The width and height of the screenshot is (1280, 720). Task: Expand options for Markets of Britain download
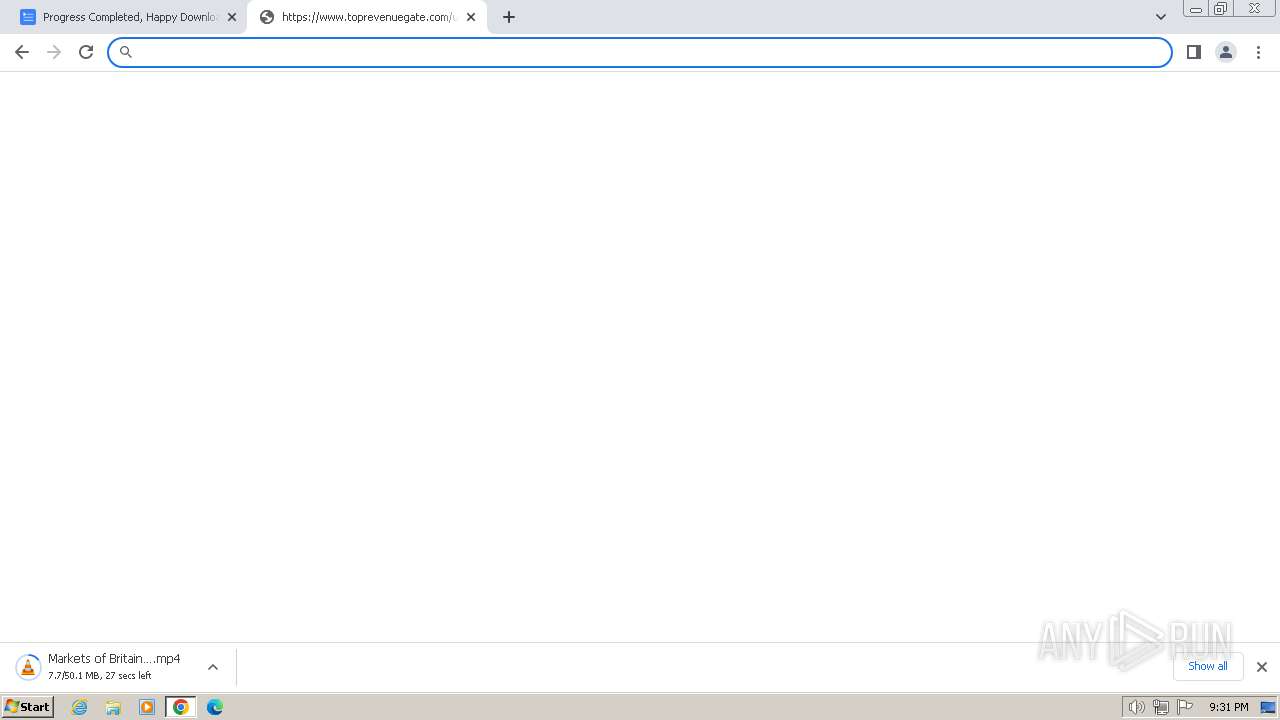[x=213, y=667]
